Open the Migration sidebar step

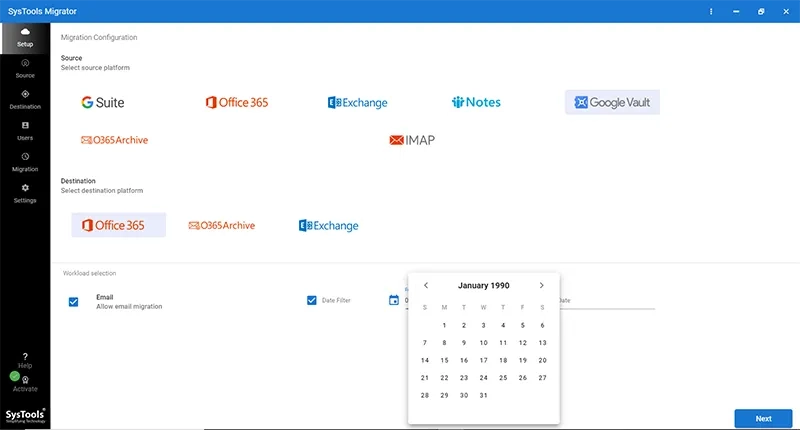25,162
